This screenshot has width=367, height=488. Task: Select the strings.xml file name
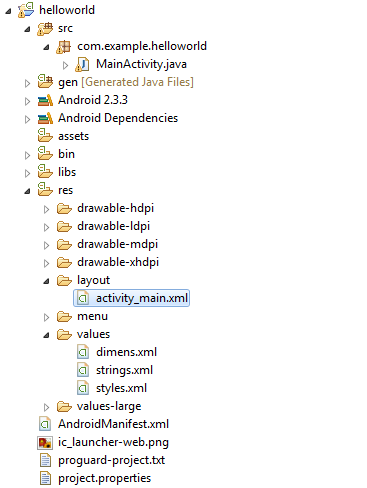click(x=124, y=370)
